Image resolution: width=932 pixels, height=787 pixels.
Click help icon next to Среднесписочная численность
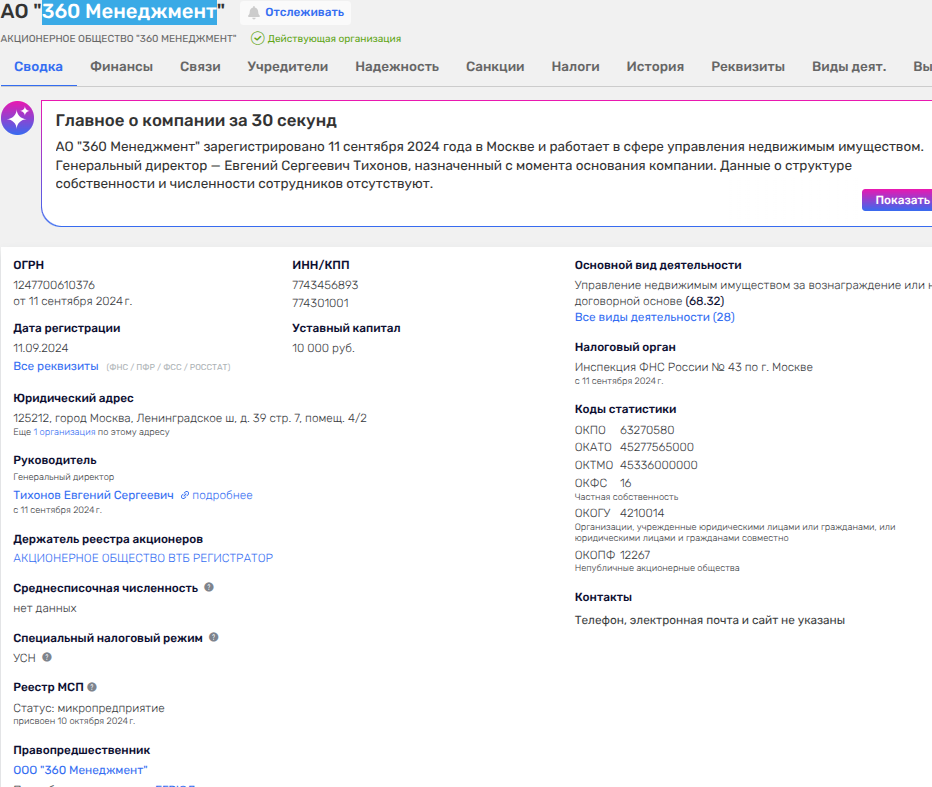pos(209,587)
